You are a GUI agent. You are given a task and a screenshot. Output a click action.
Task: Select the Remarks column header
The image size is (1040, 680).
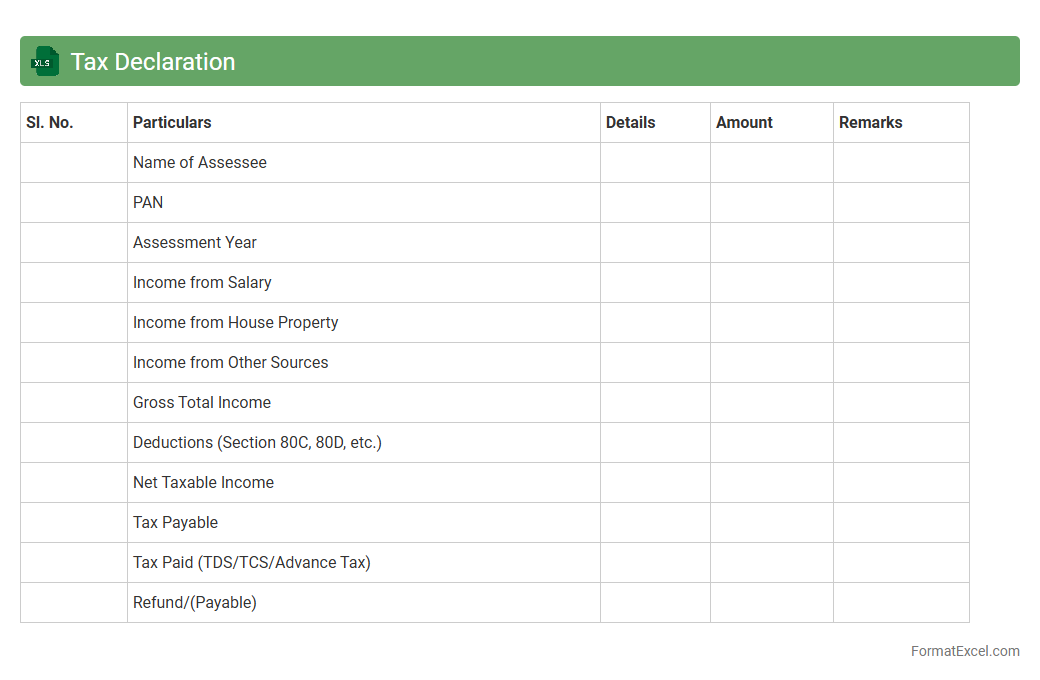pyautogui.click(x=870, y=123)
